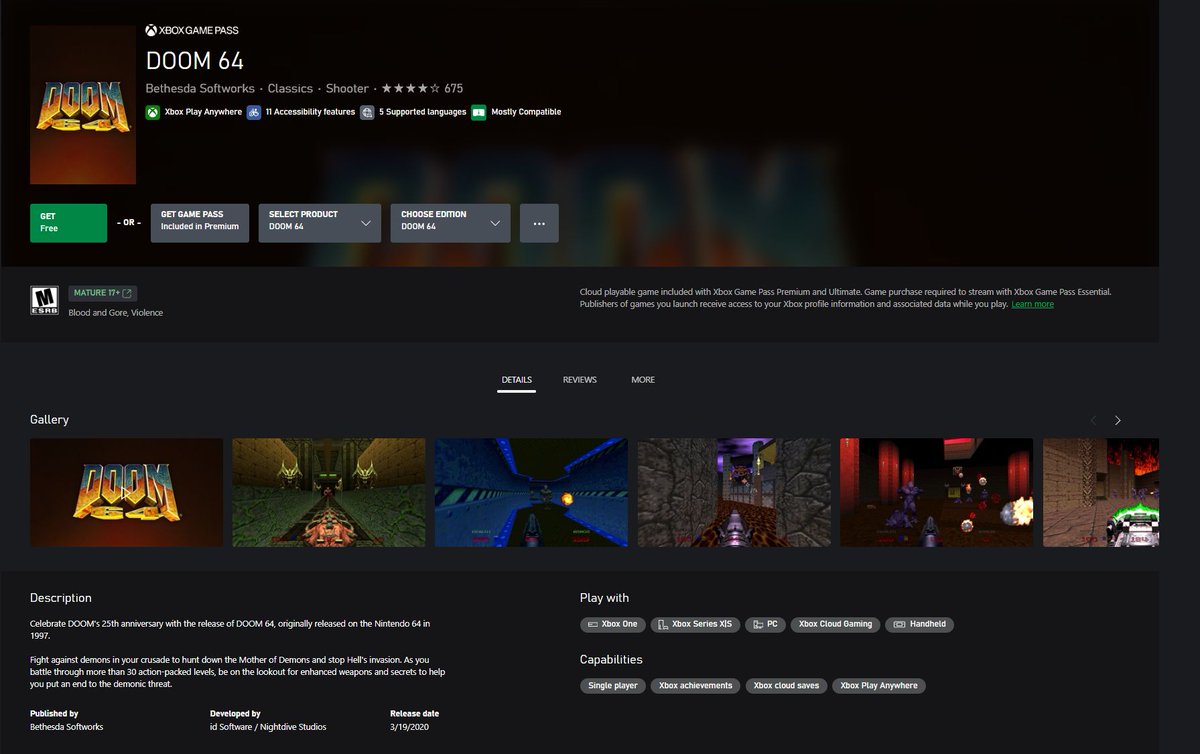Image resolution: width=1200 pixels, height=754 pixels.
Task: Open the blue tunnel gallery screenshot
Action: [531, 492]
